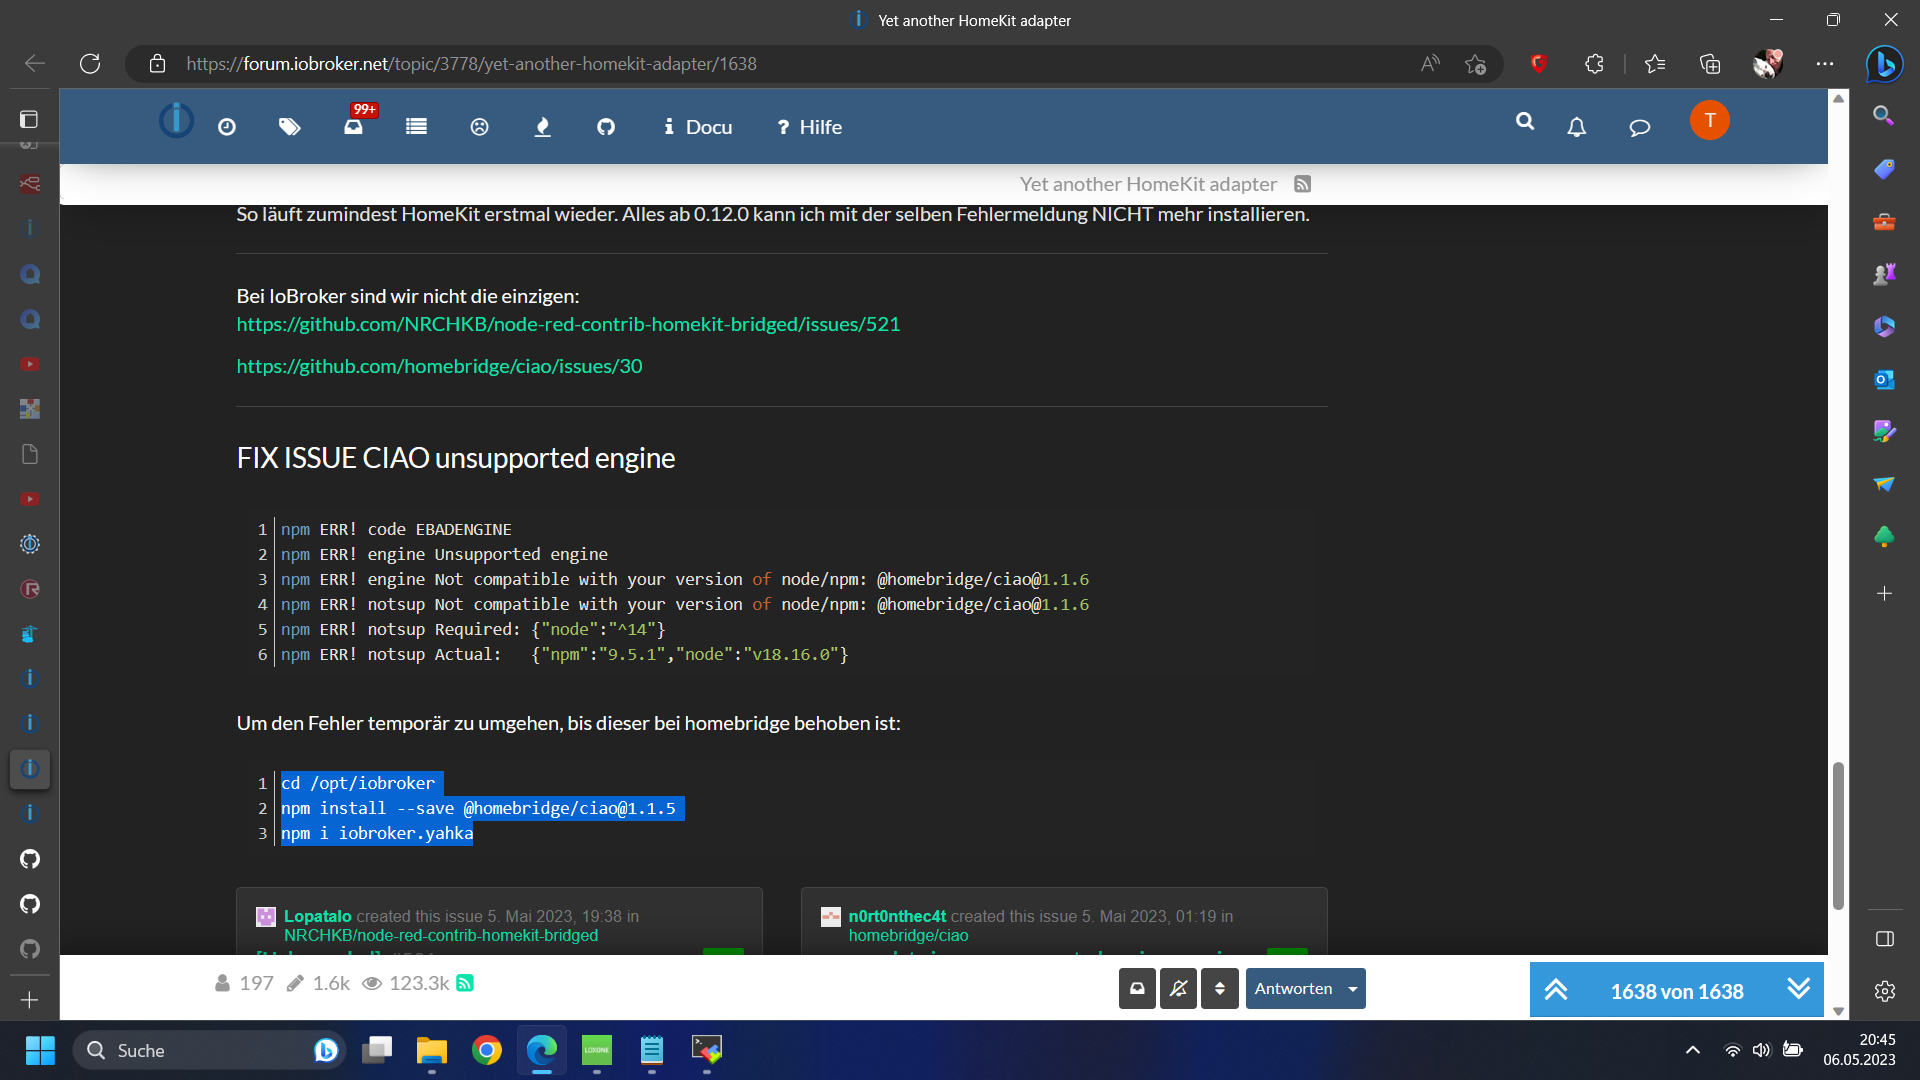Jump to first post double-up arrow
This screenshot has width=1920, height=1080.
[1556, 990]
